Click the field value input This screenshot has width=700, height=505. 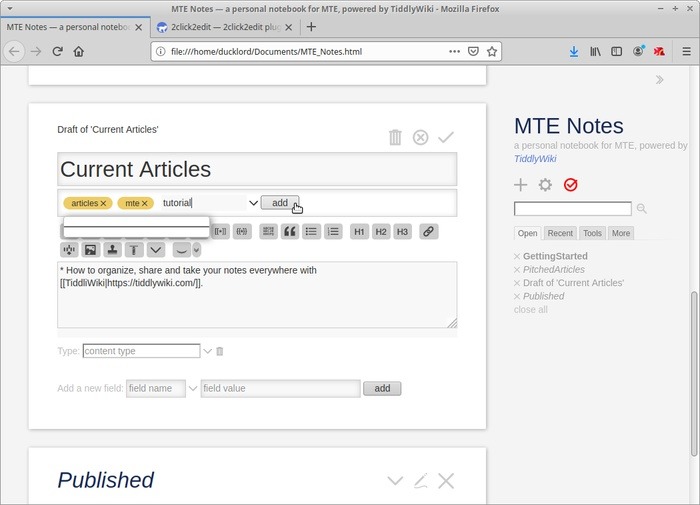click(280, 388)
